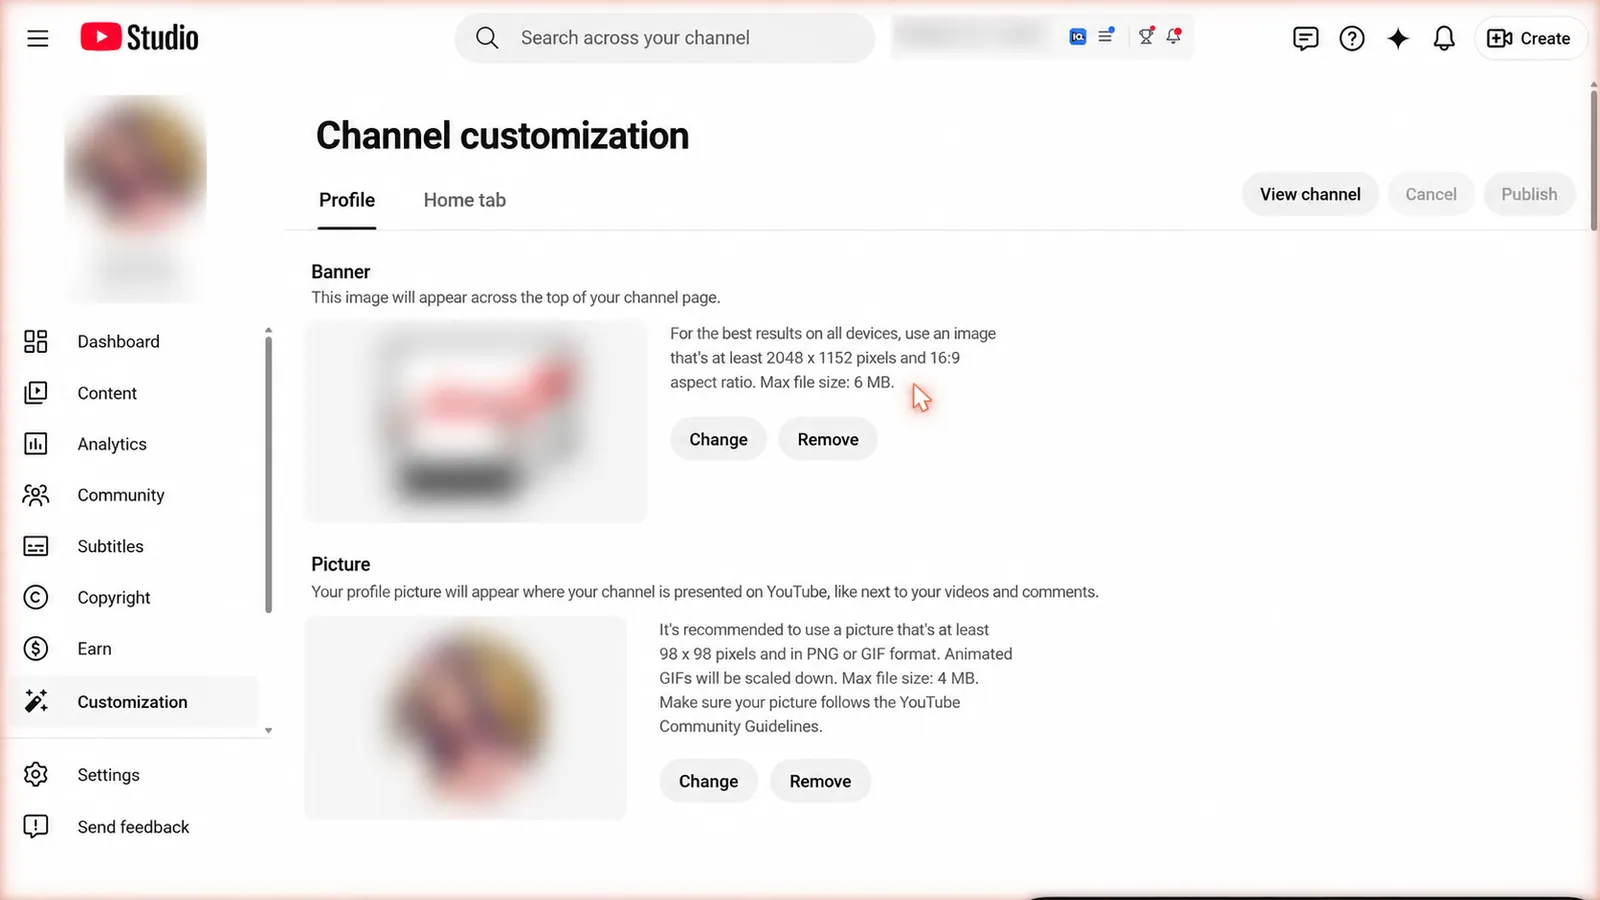Click the sparkle AI assistant icon

pos(1398,38)
